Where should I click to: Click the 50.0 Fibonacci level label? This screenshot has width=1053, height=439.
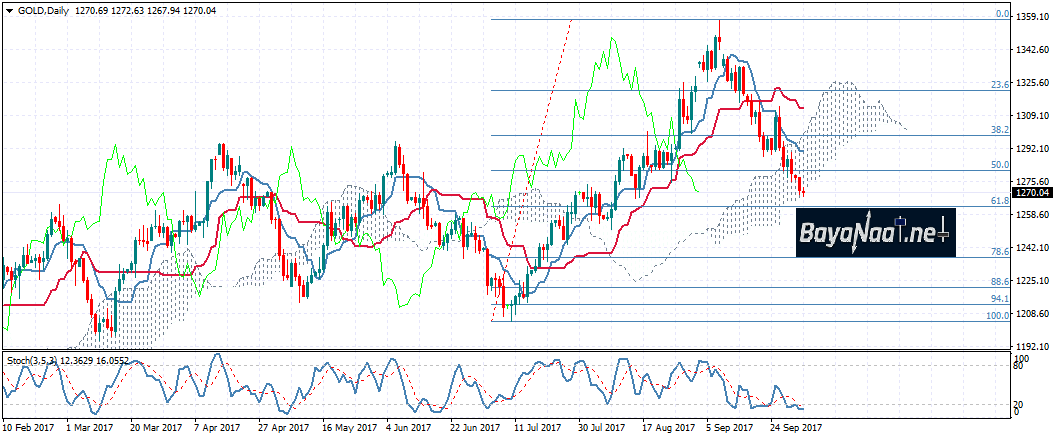(x=997, y=165)
